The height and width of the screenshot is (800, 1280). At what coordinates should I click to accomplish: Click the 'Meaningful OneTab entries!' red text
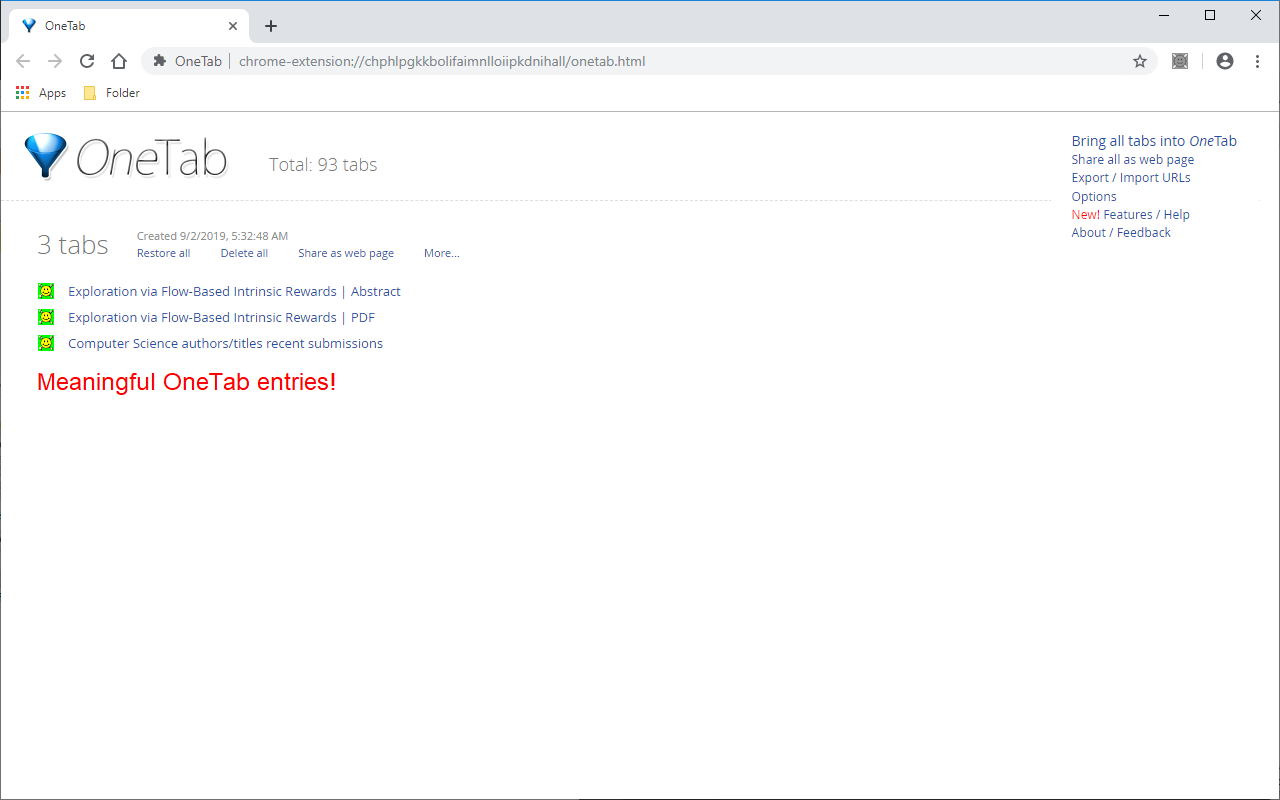click(186, 382)
